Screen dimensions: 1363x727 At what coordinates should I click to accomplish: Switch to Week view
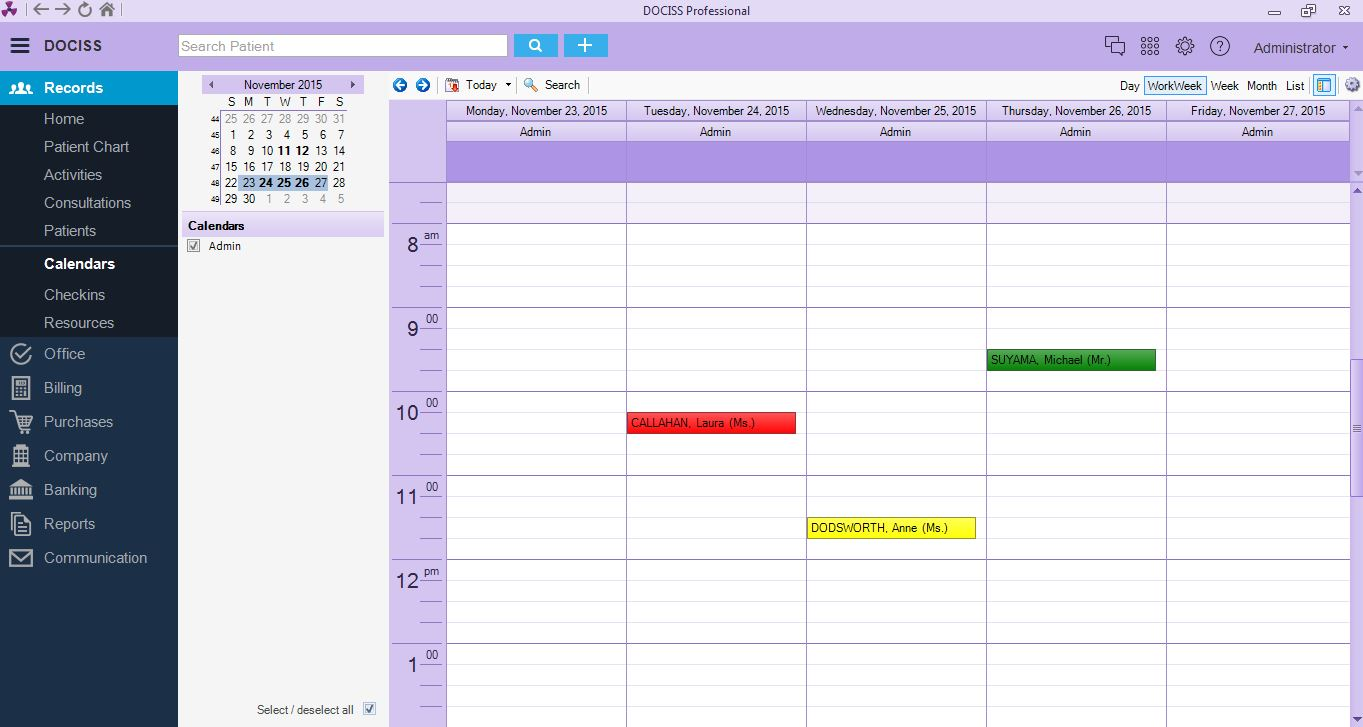[x=1225, y=86]
